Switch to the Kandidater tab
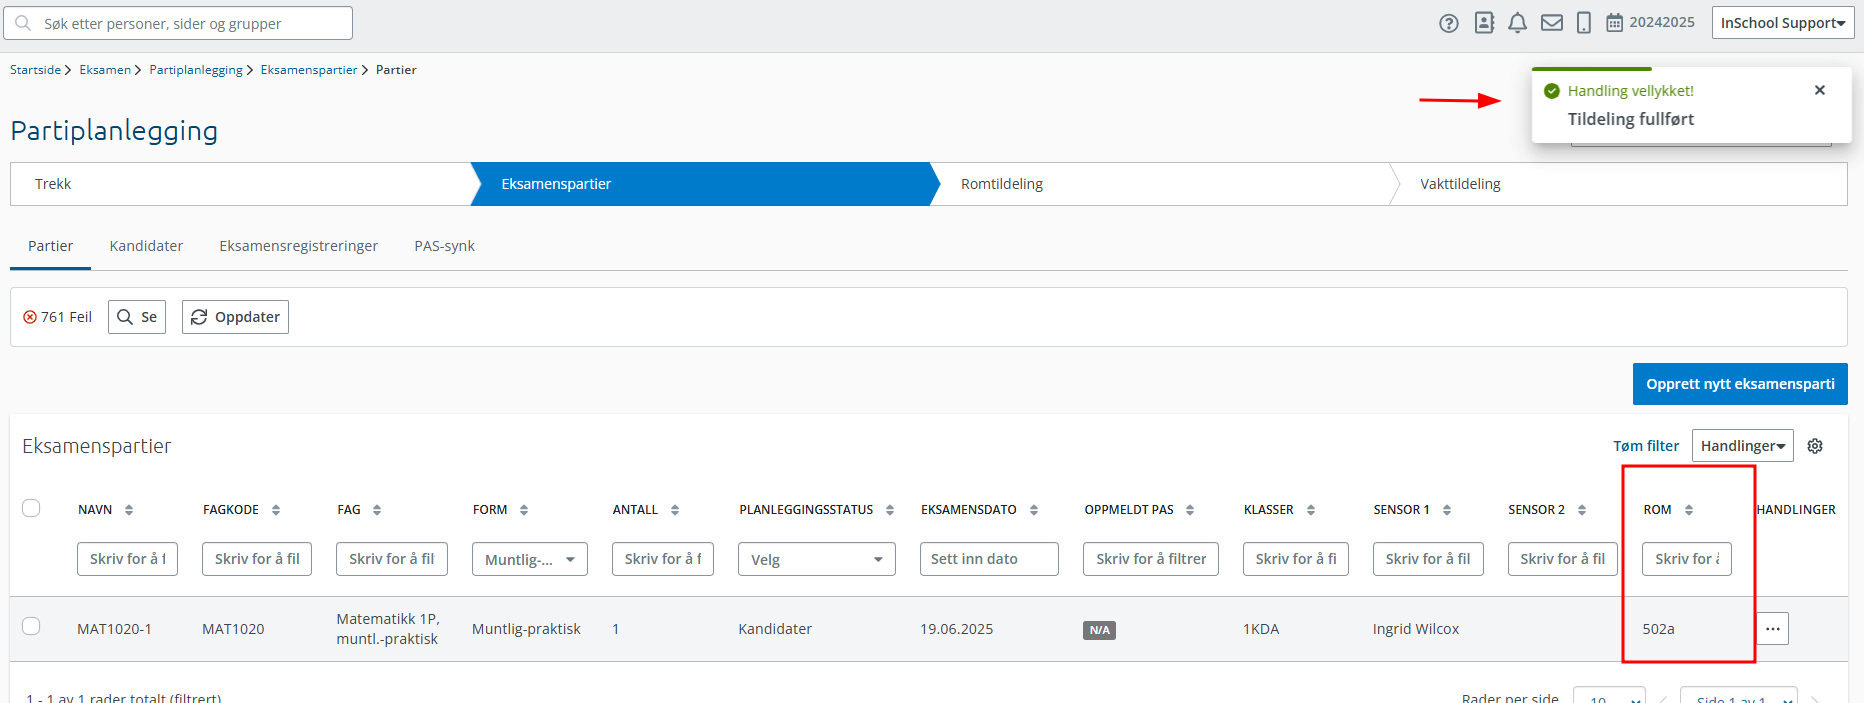 coord(146,246)
